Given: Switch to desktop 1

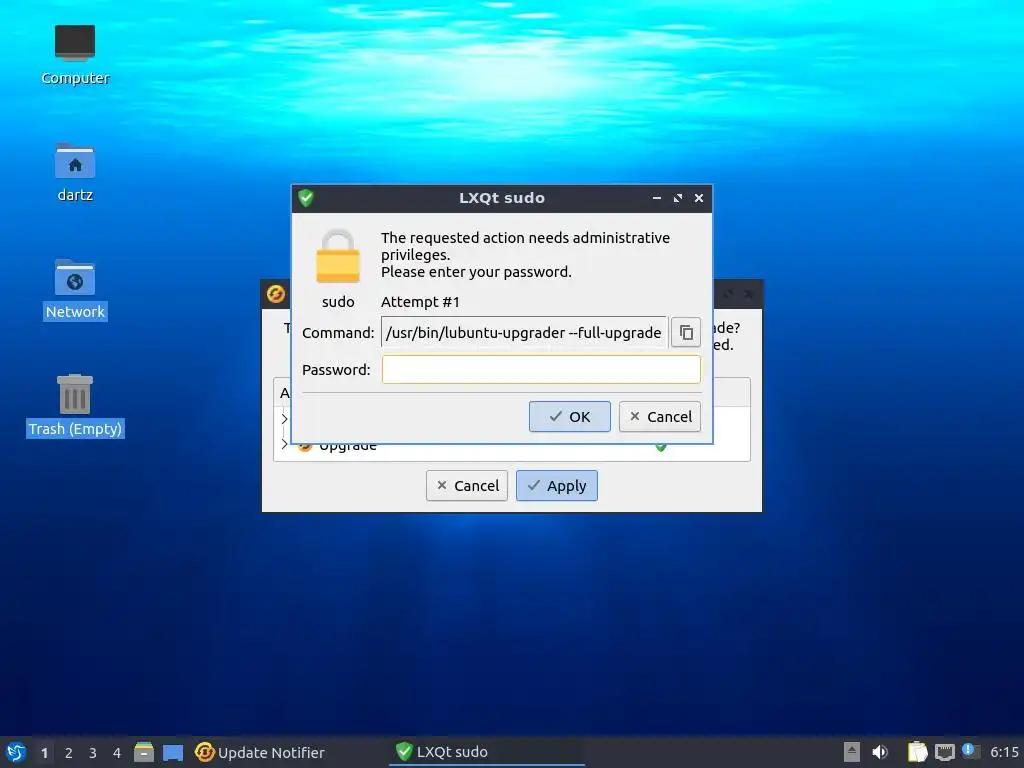Looking at the screenshot, I should coord(44,753).
